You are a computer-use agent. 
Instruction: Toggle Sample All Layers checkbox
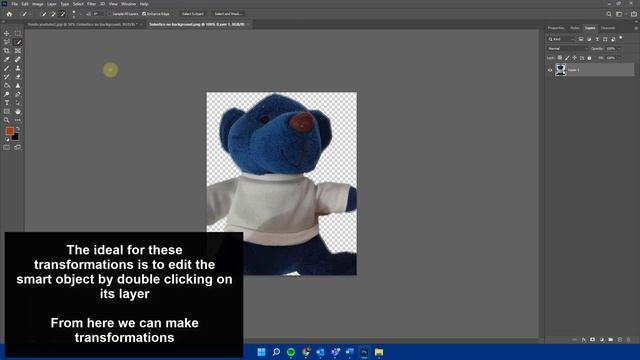[x=109, y=14]
